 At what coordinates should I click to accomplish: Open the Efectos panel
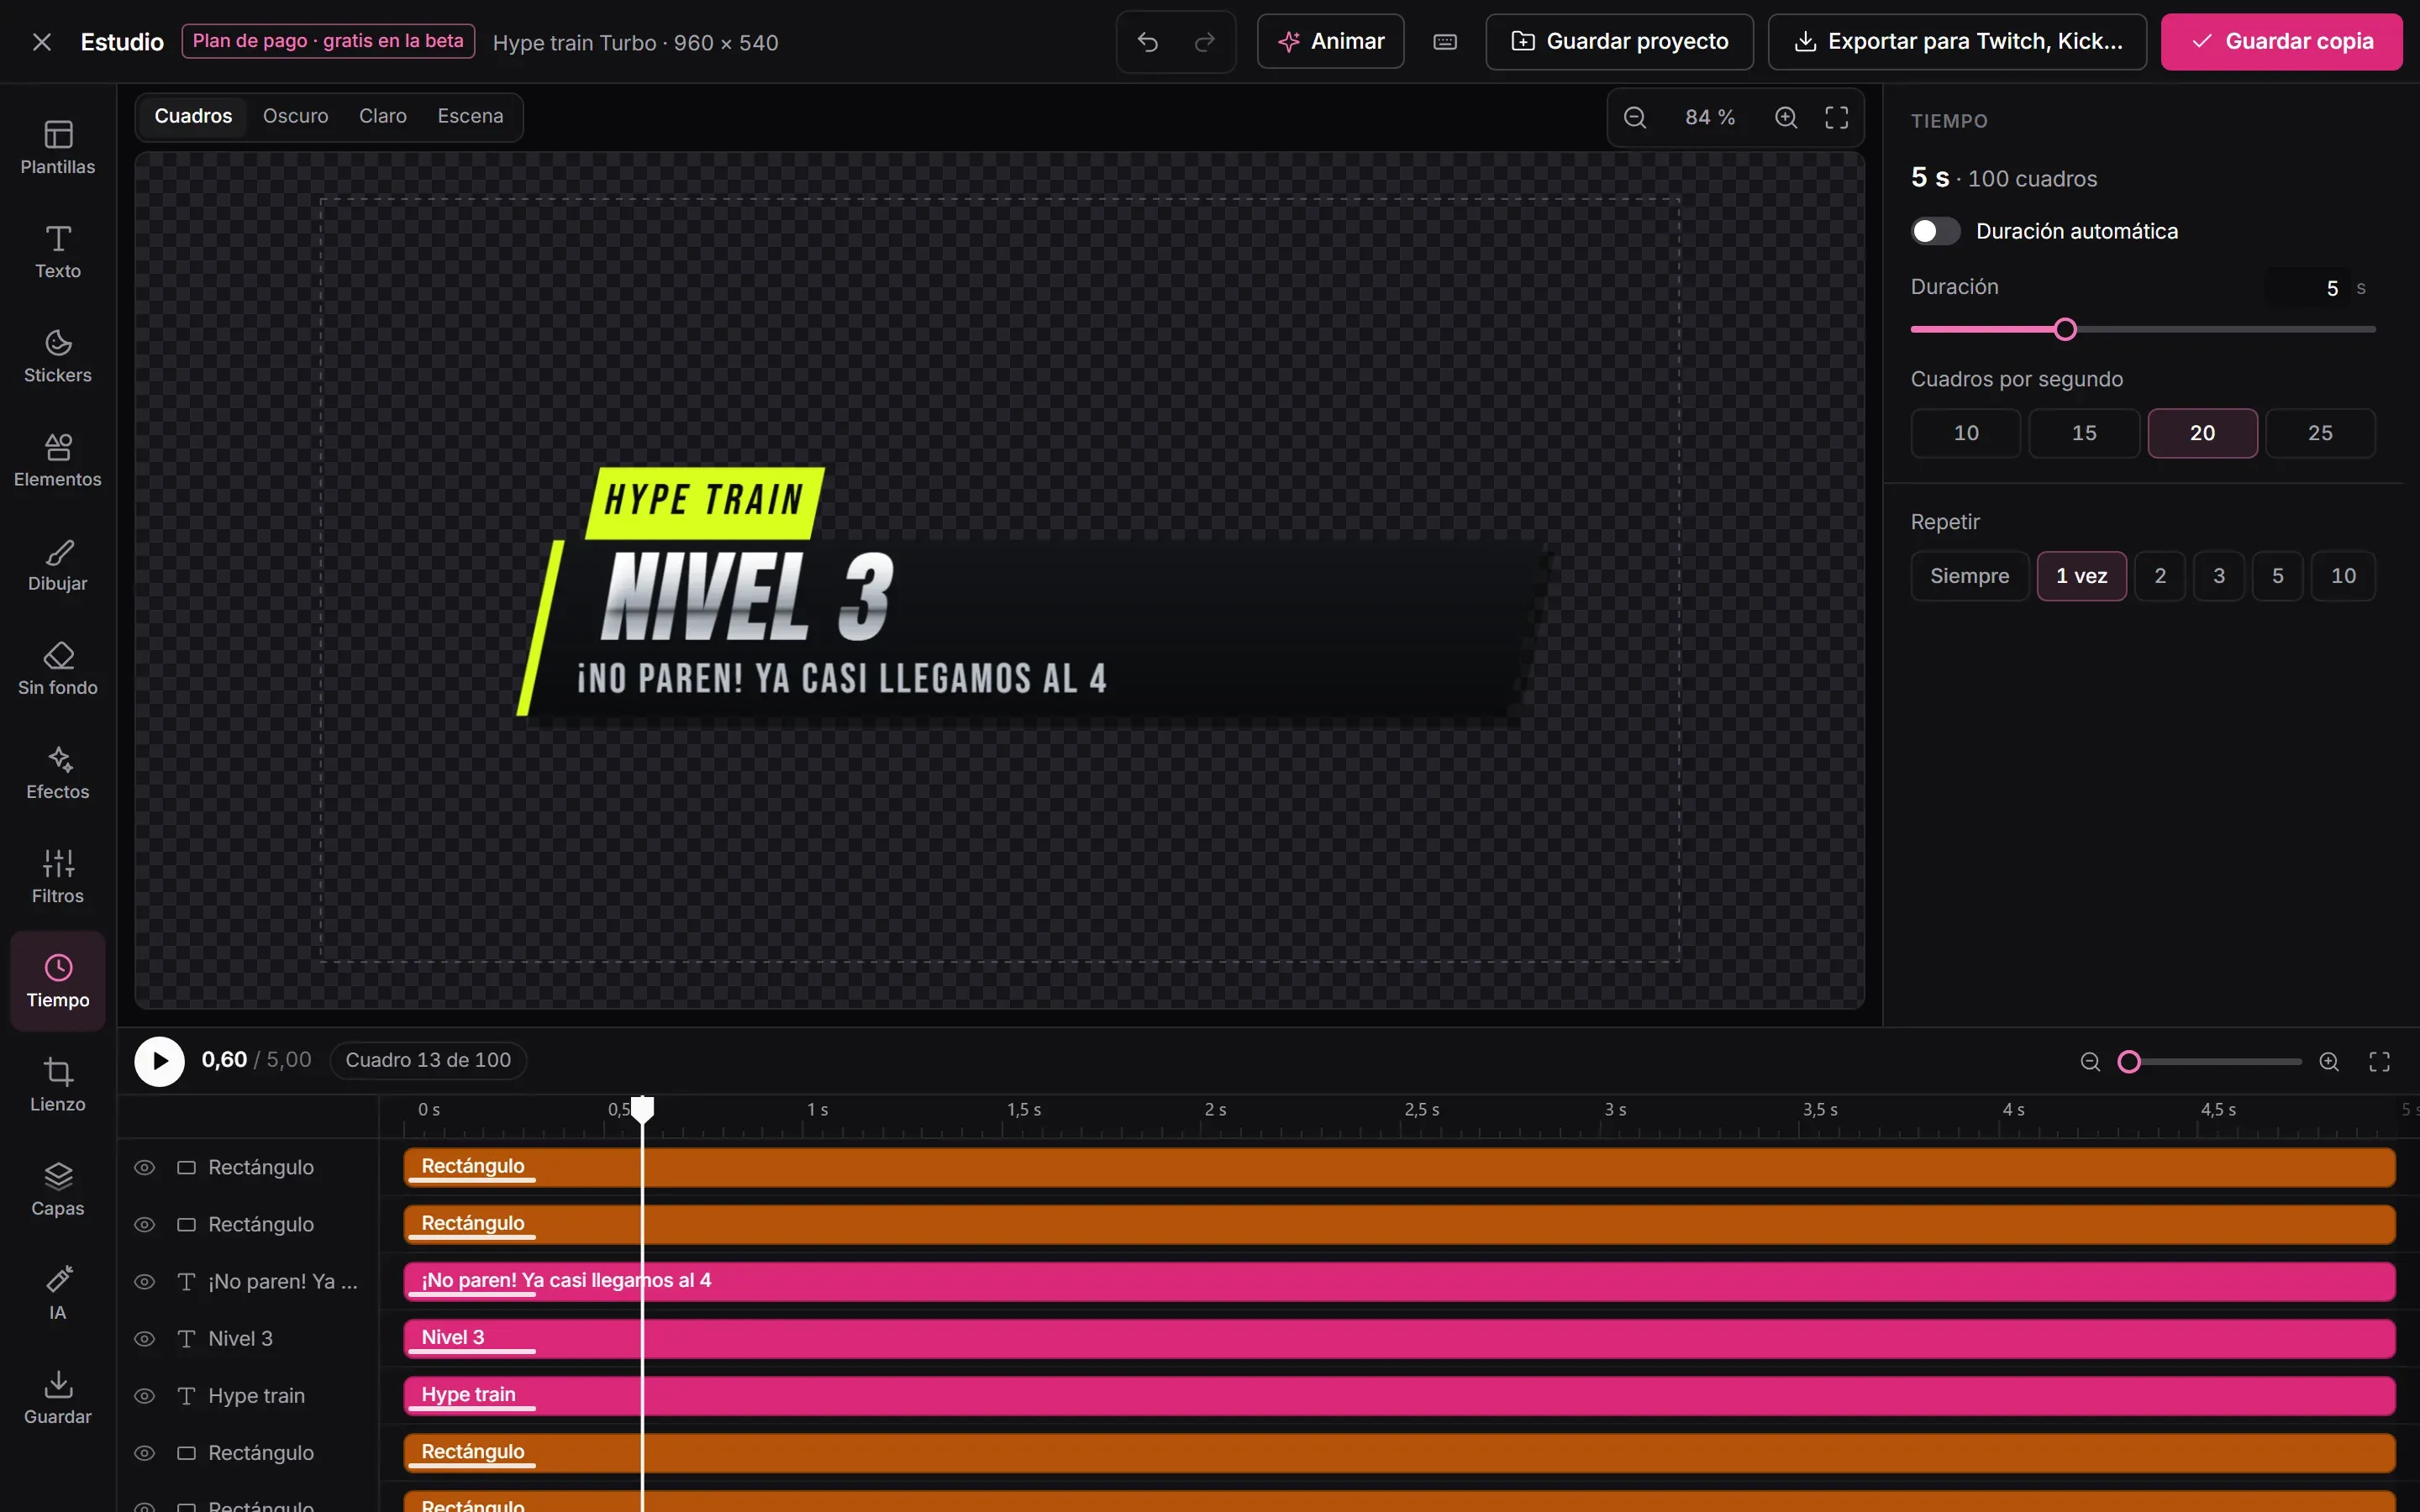(58, 772)
